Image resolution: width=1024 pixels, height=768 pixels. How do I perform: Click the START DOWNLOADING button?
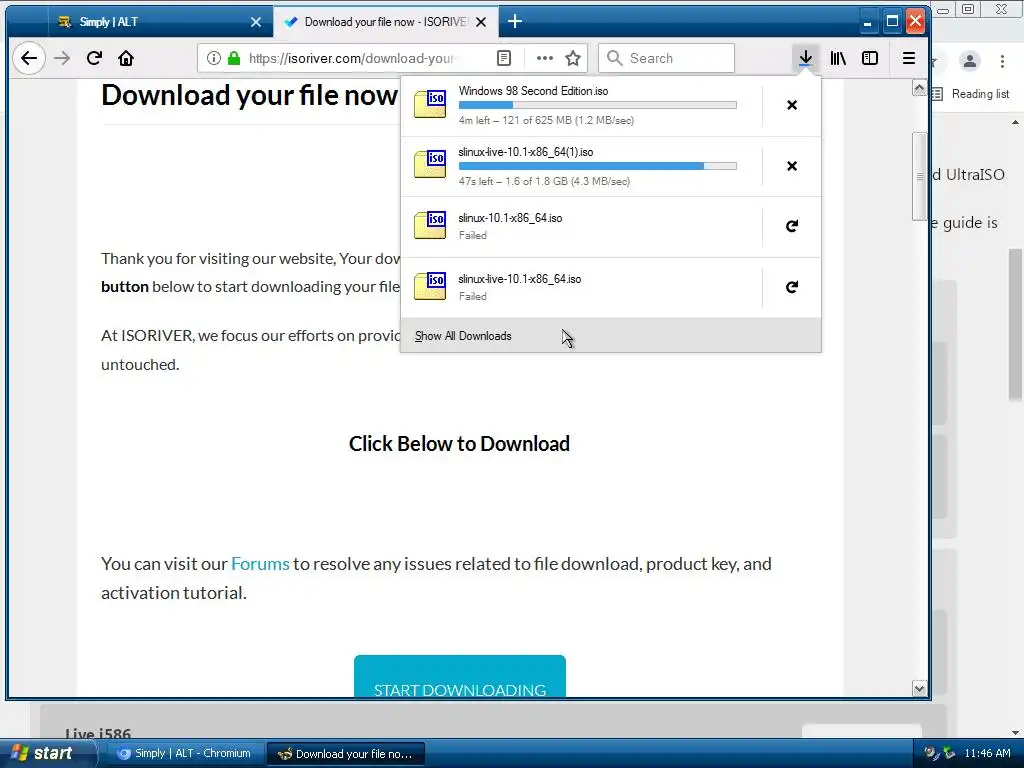[x=460, y=677]
